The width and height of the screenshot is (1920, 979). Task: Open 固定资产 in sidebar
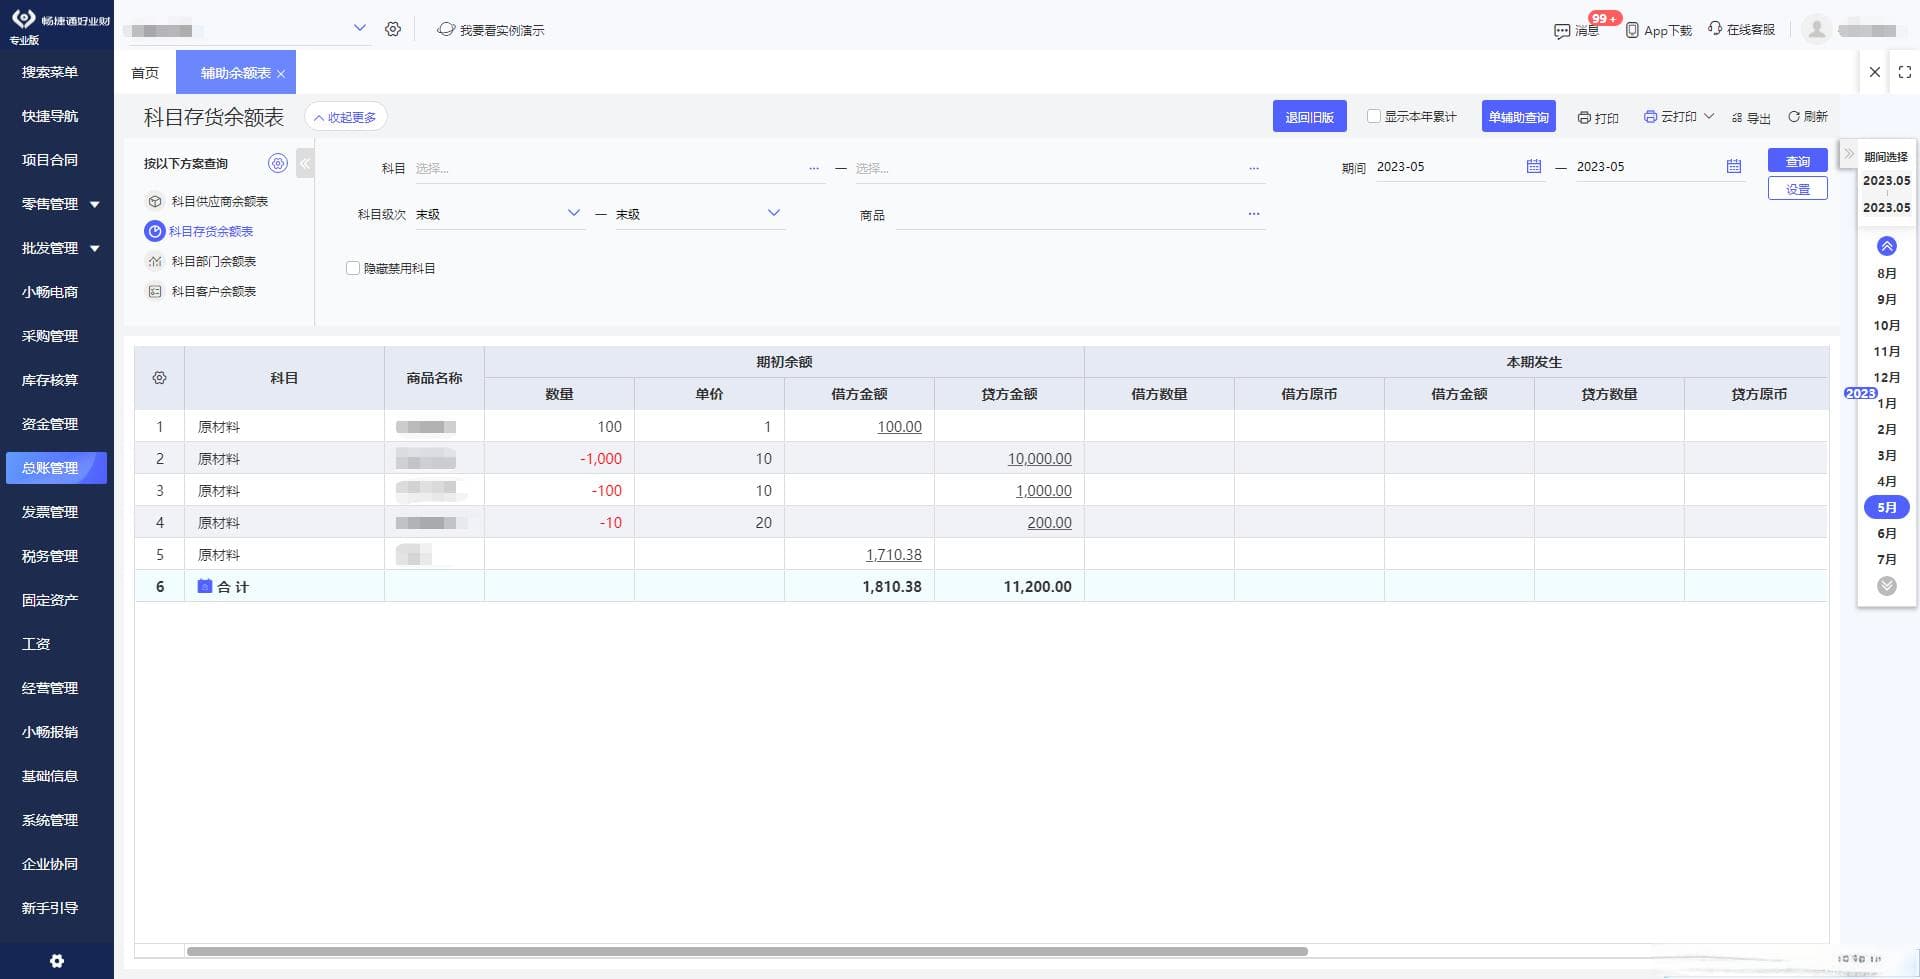click(50, 600)
